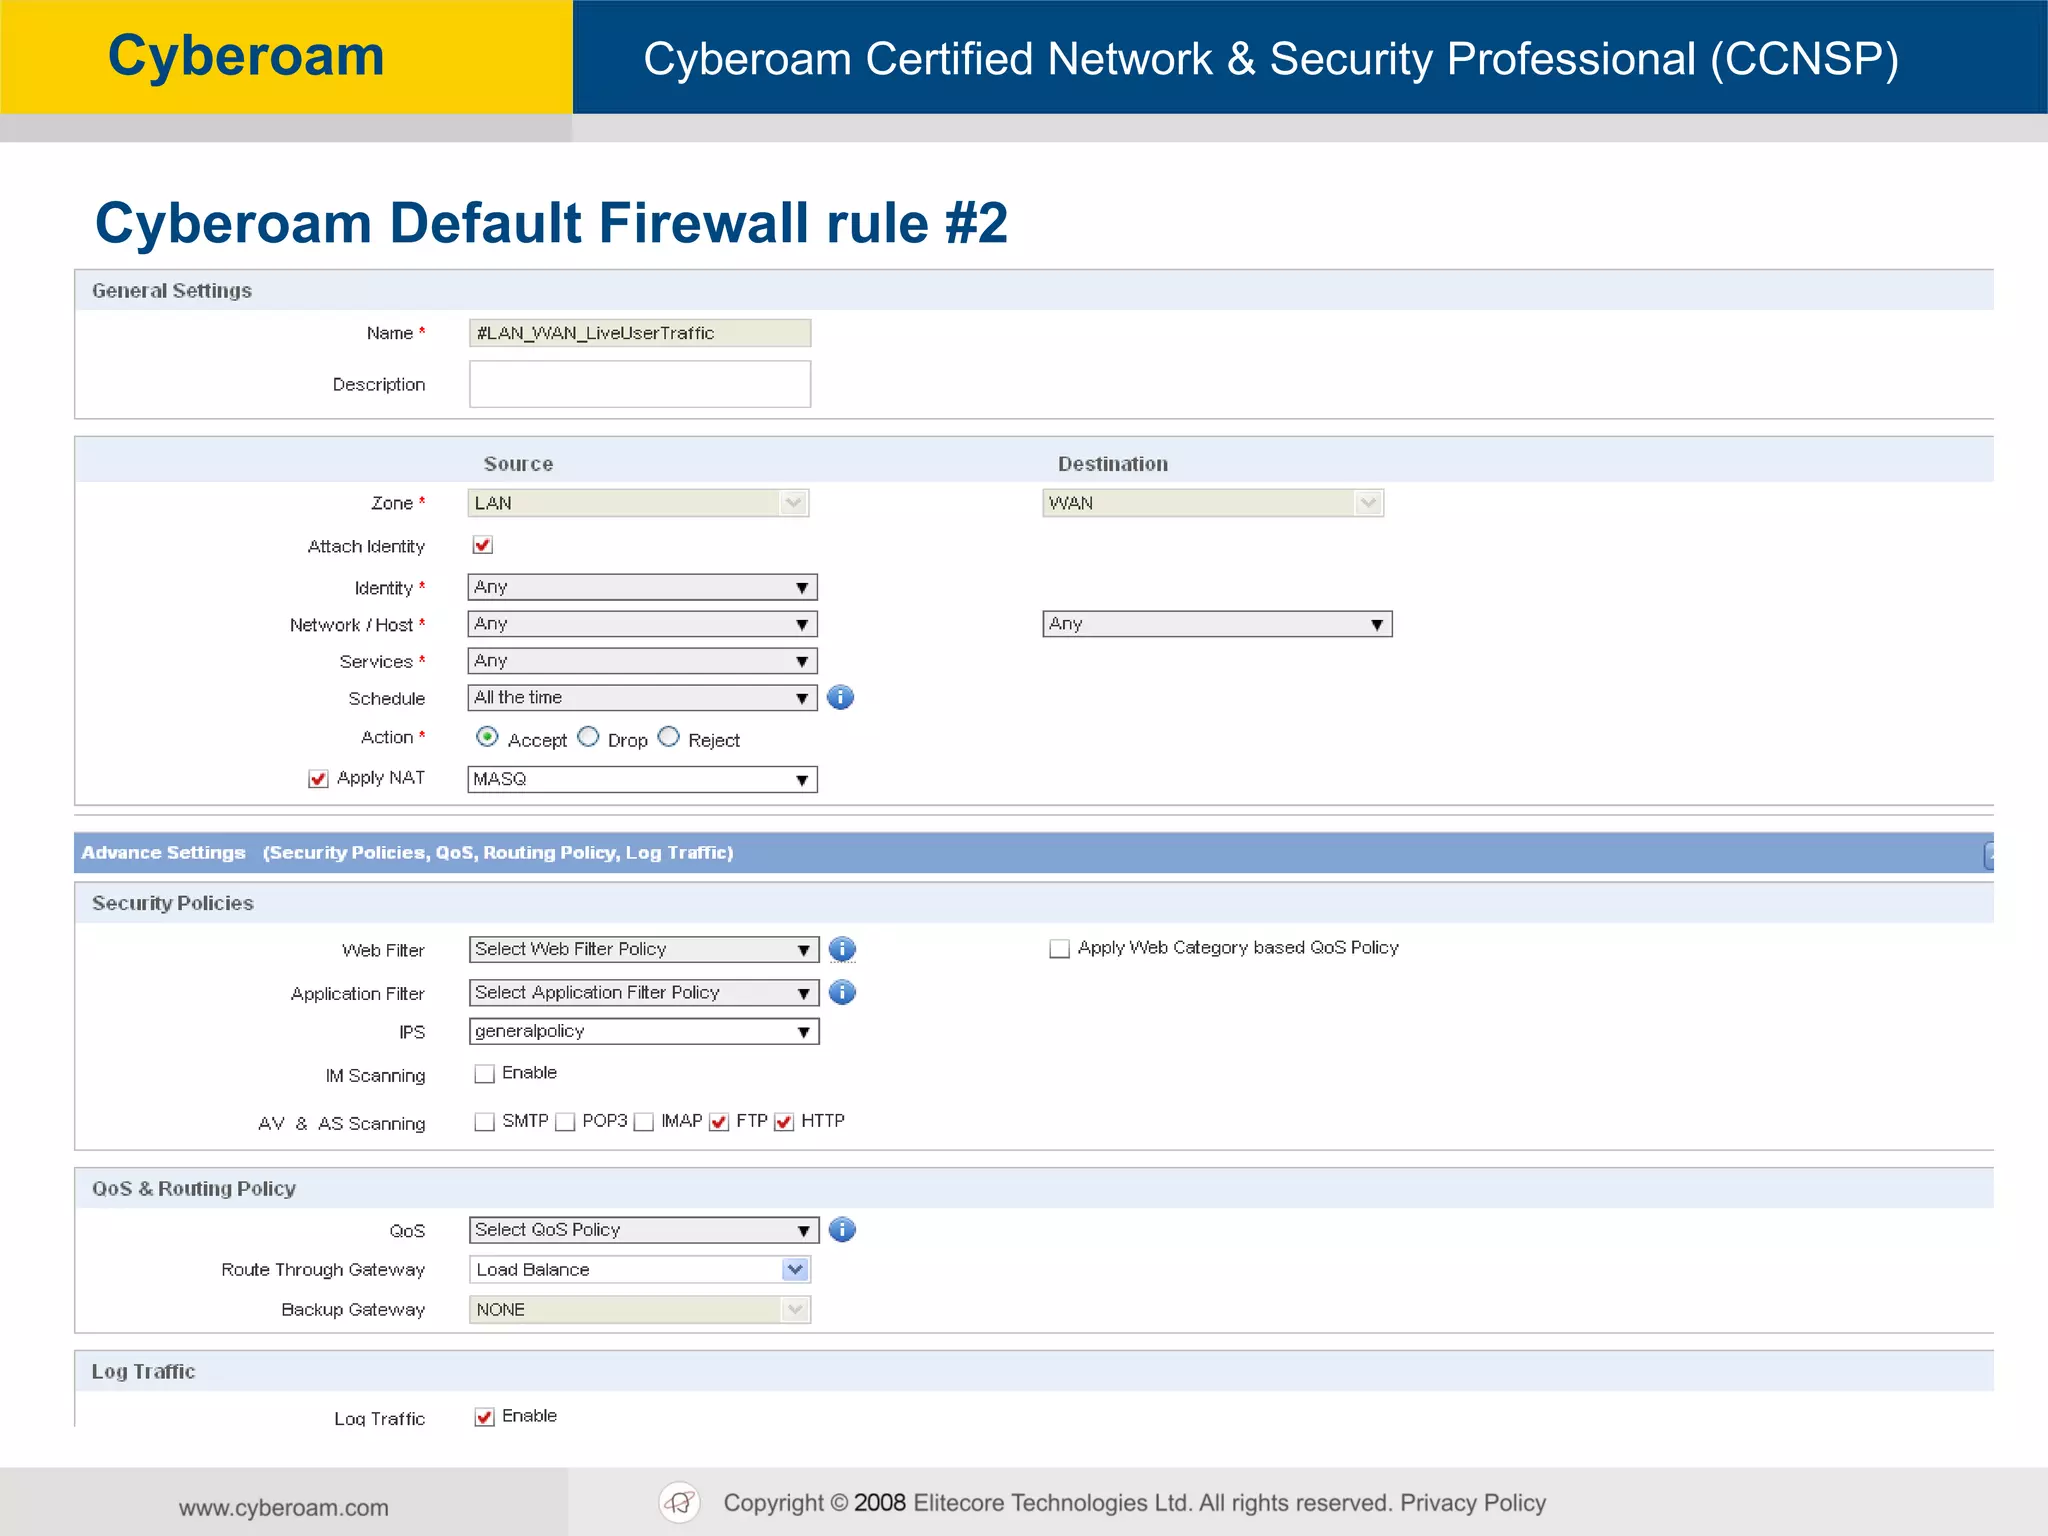Click the Advance Settings header bar
The height and width of the screenshot is (1536, 2048).
[1034, 853]
